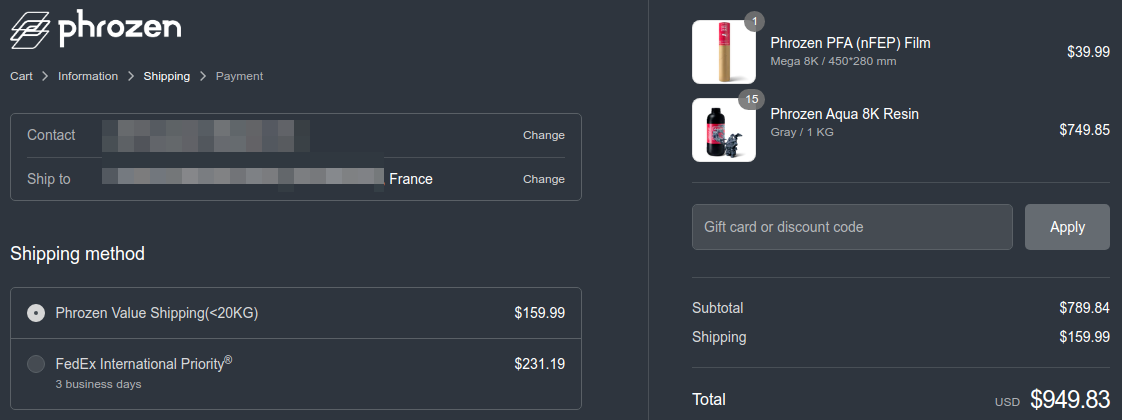Select Phrozen Value Shipping radio option
The width and height of the screenshot is (1122, 420).
tap(36, 313)
